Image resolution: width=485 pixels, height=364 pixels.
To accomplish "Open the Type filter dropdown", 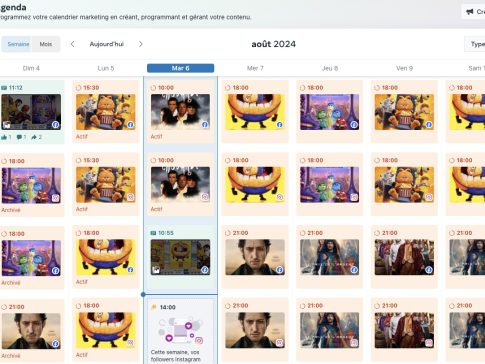I will coord(476,44).
